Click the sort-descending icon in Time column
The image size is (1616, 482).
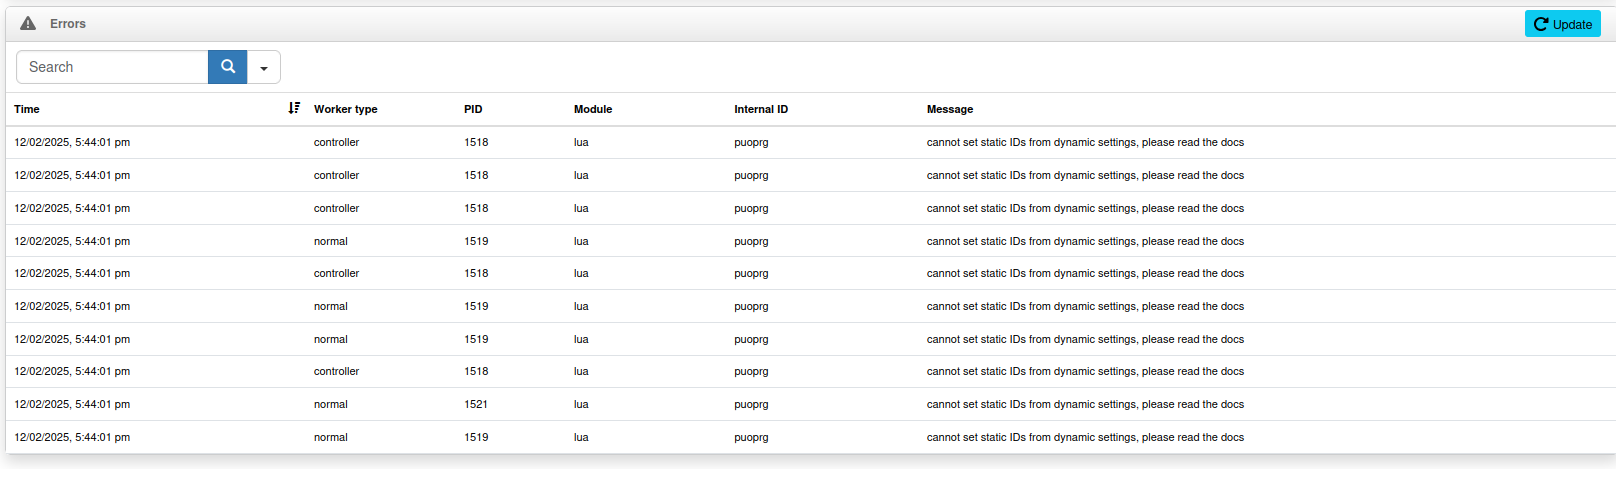tap(294, 108)
